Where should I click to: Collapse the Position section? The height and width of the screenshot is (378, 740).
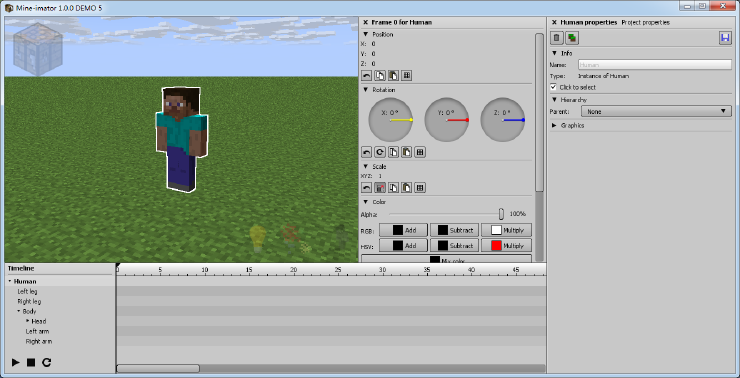[x=365, y=34]
